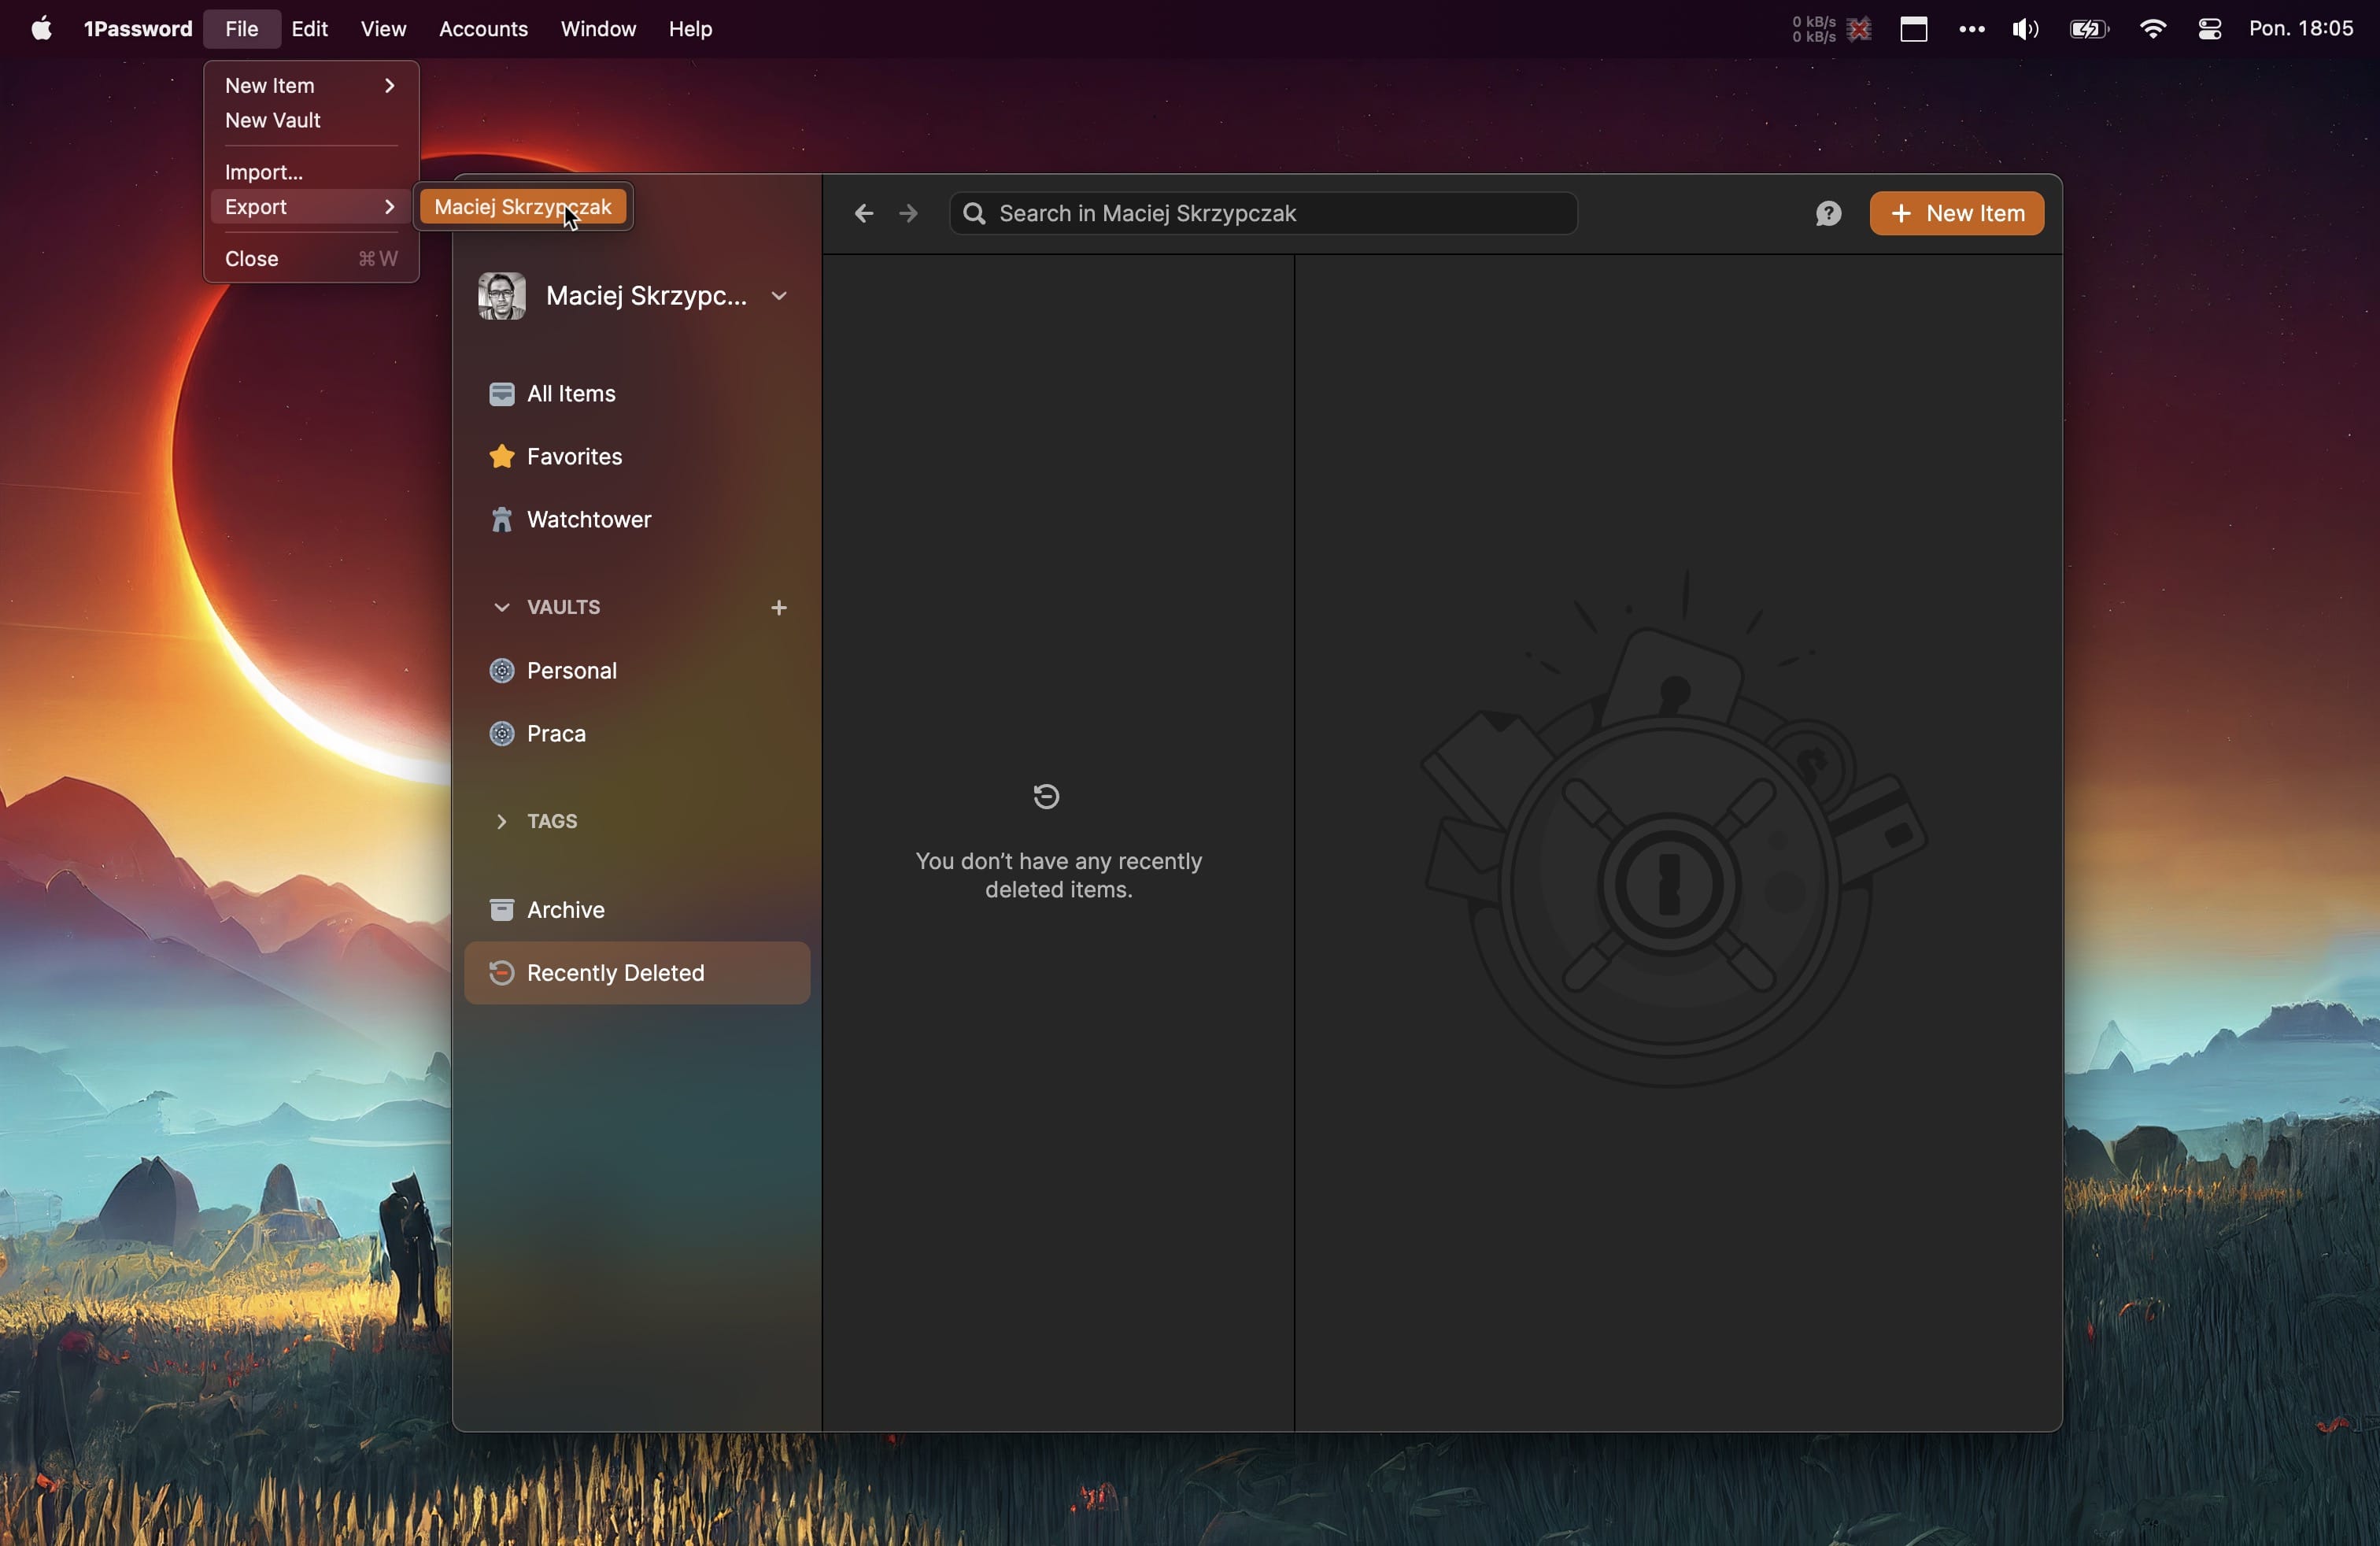The width and height of the screenshot is (2380, 1546).
Task: Go back with the left arrow
Action: coord(864,214)
